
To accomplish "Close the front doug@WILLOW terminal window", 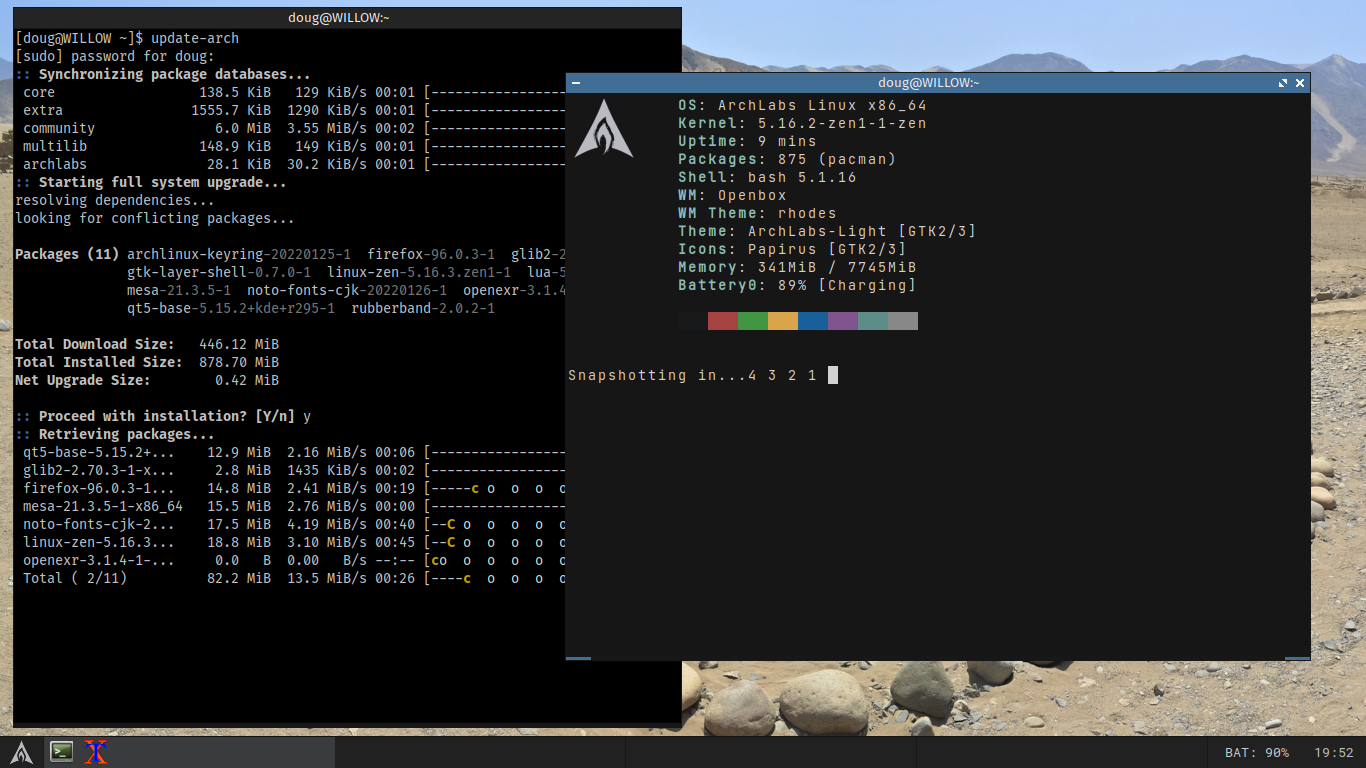I will [1299, 83].
